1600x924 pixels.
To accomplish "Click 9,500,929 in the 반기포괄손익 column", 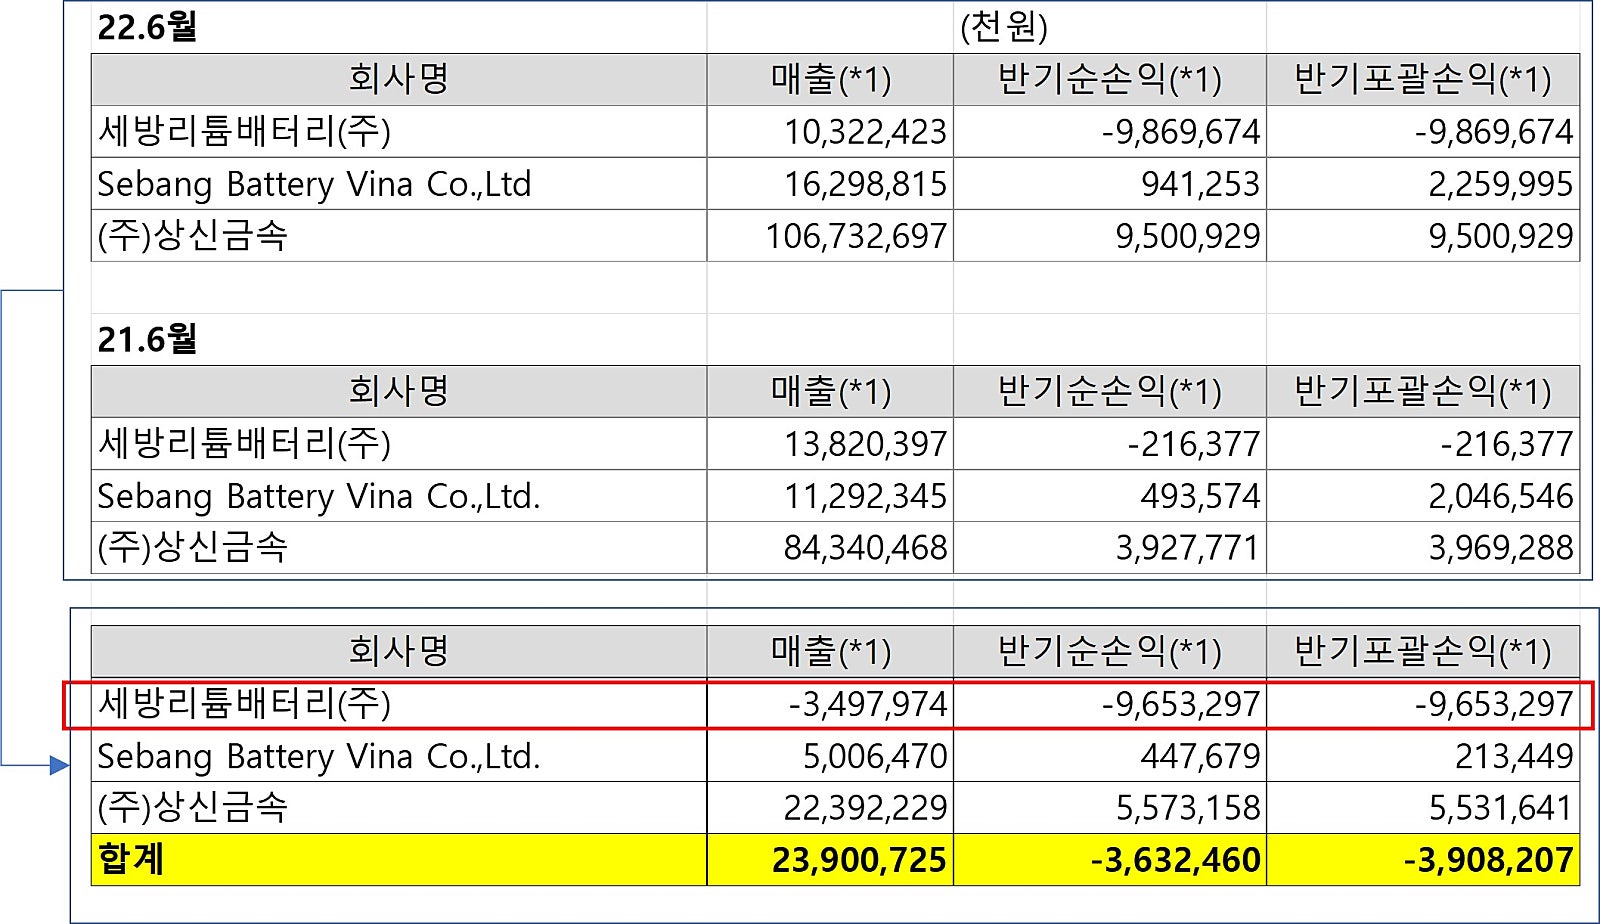I will coord(1423,236).
